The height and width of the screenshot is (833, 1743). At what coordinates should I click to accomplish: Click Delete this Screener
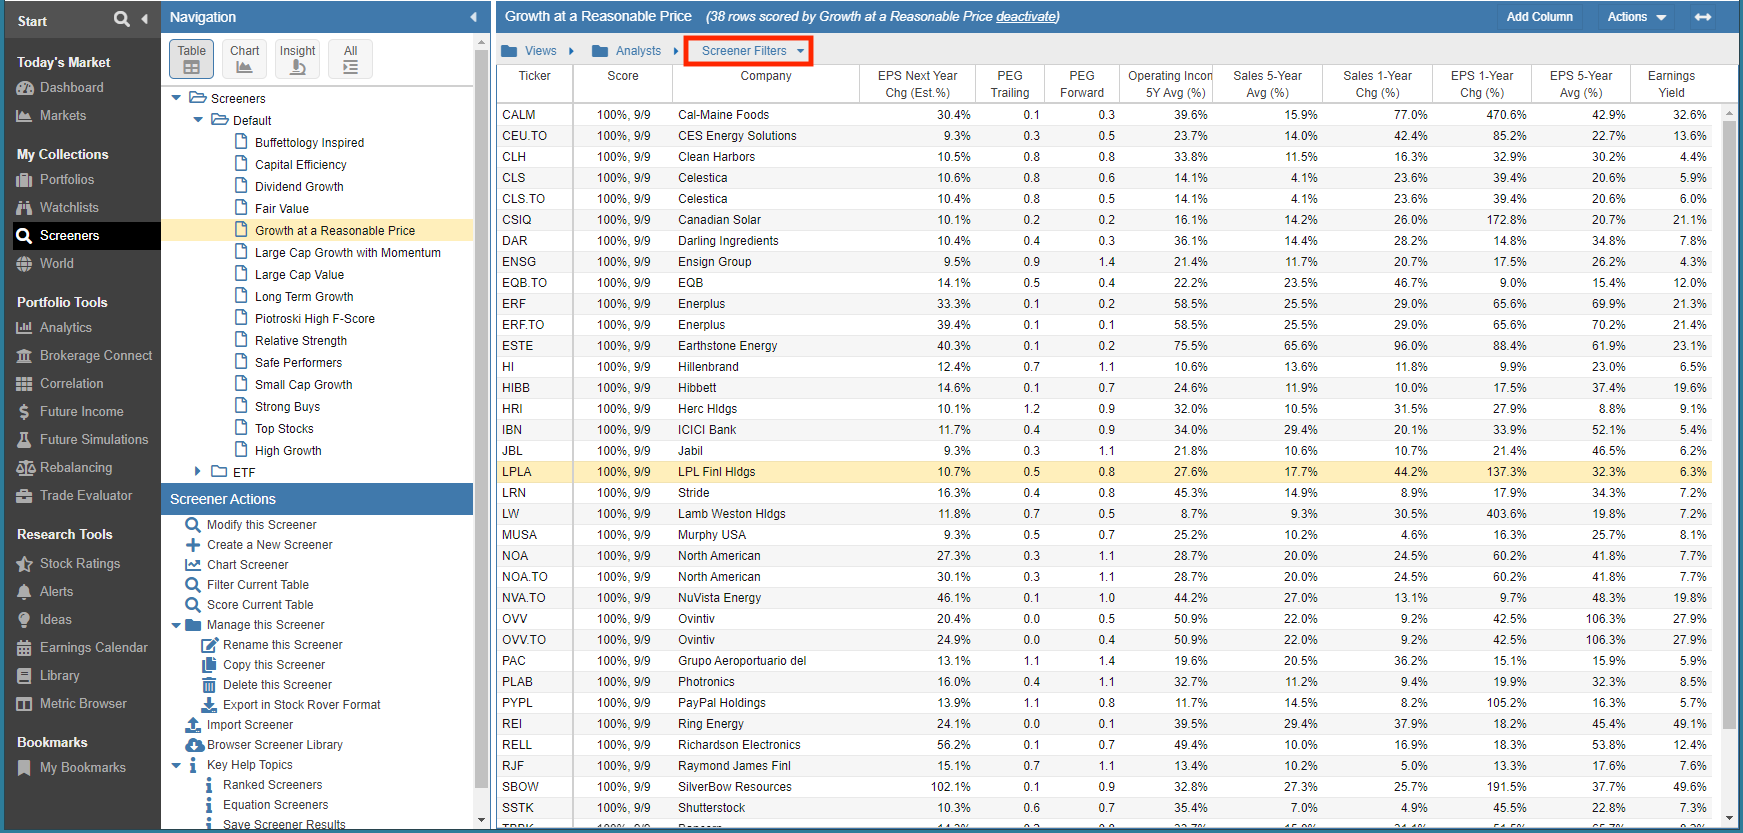(267, 685)
